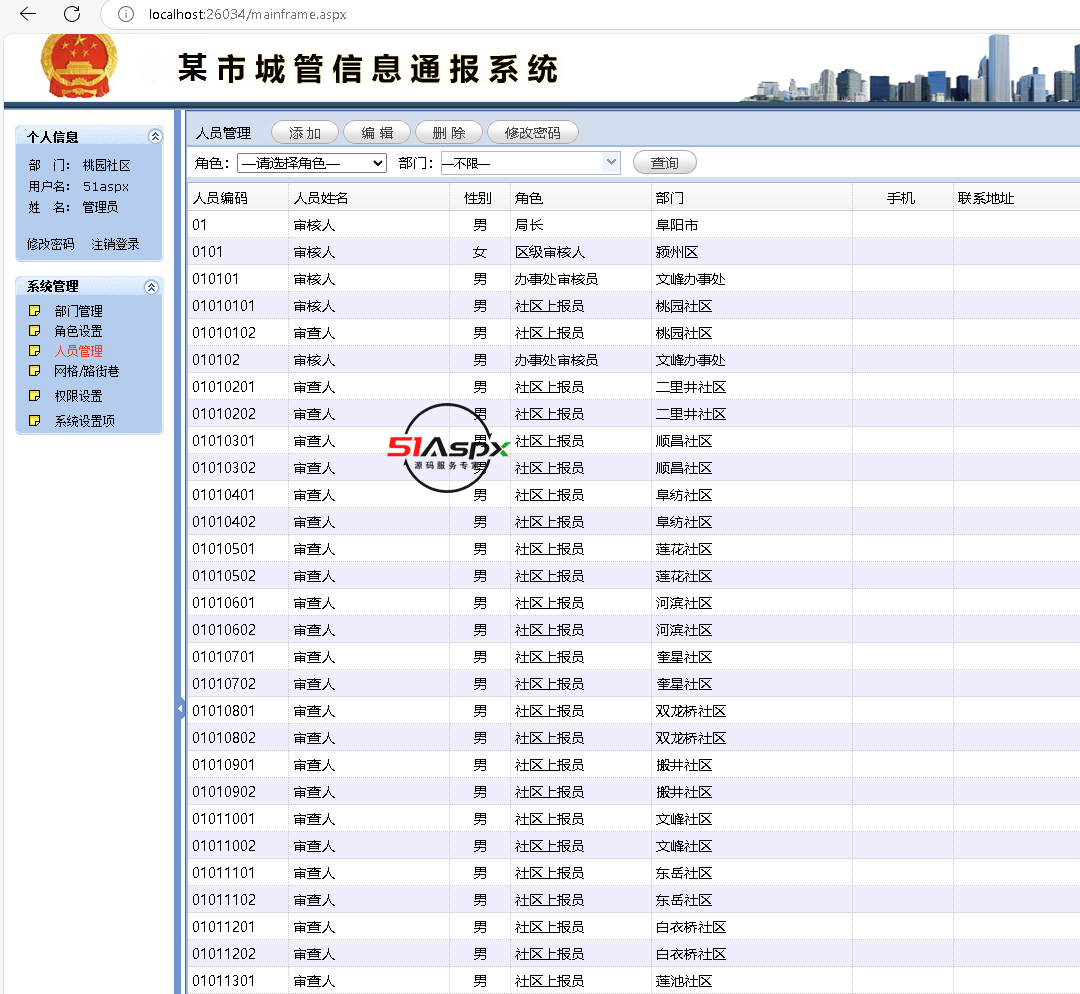The image size is (1080, 994).
Task: Click the yellow note icon beside 系统设置项
Action: (x=35, y=421)
